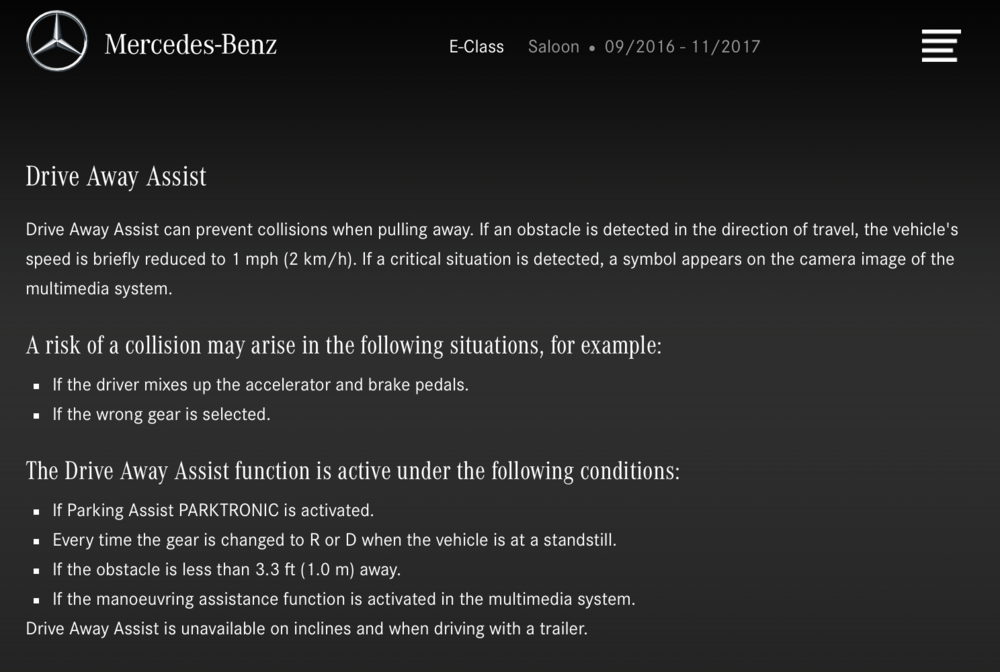The image size is (1000, 672).
Task: Click the introductory paragraph about preventing collisions
Action: point(490,259)
